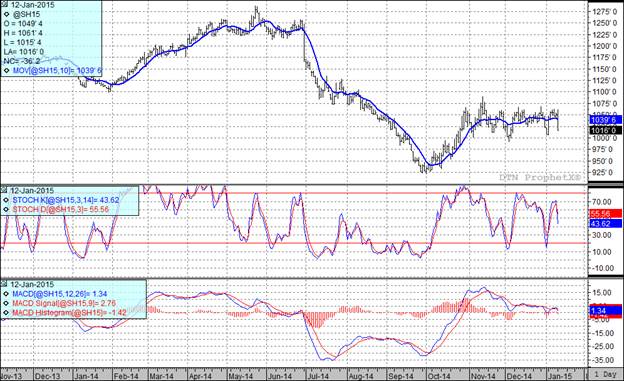The height and width of the screenshot is (381, 624).
Task: Click the Mar-14 date axis label
Action: coord(162,376)
